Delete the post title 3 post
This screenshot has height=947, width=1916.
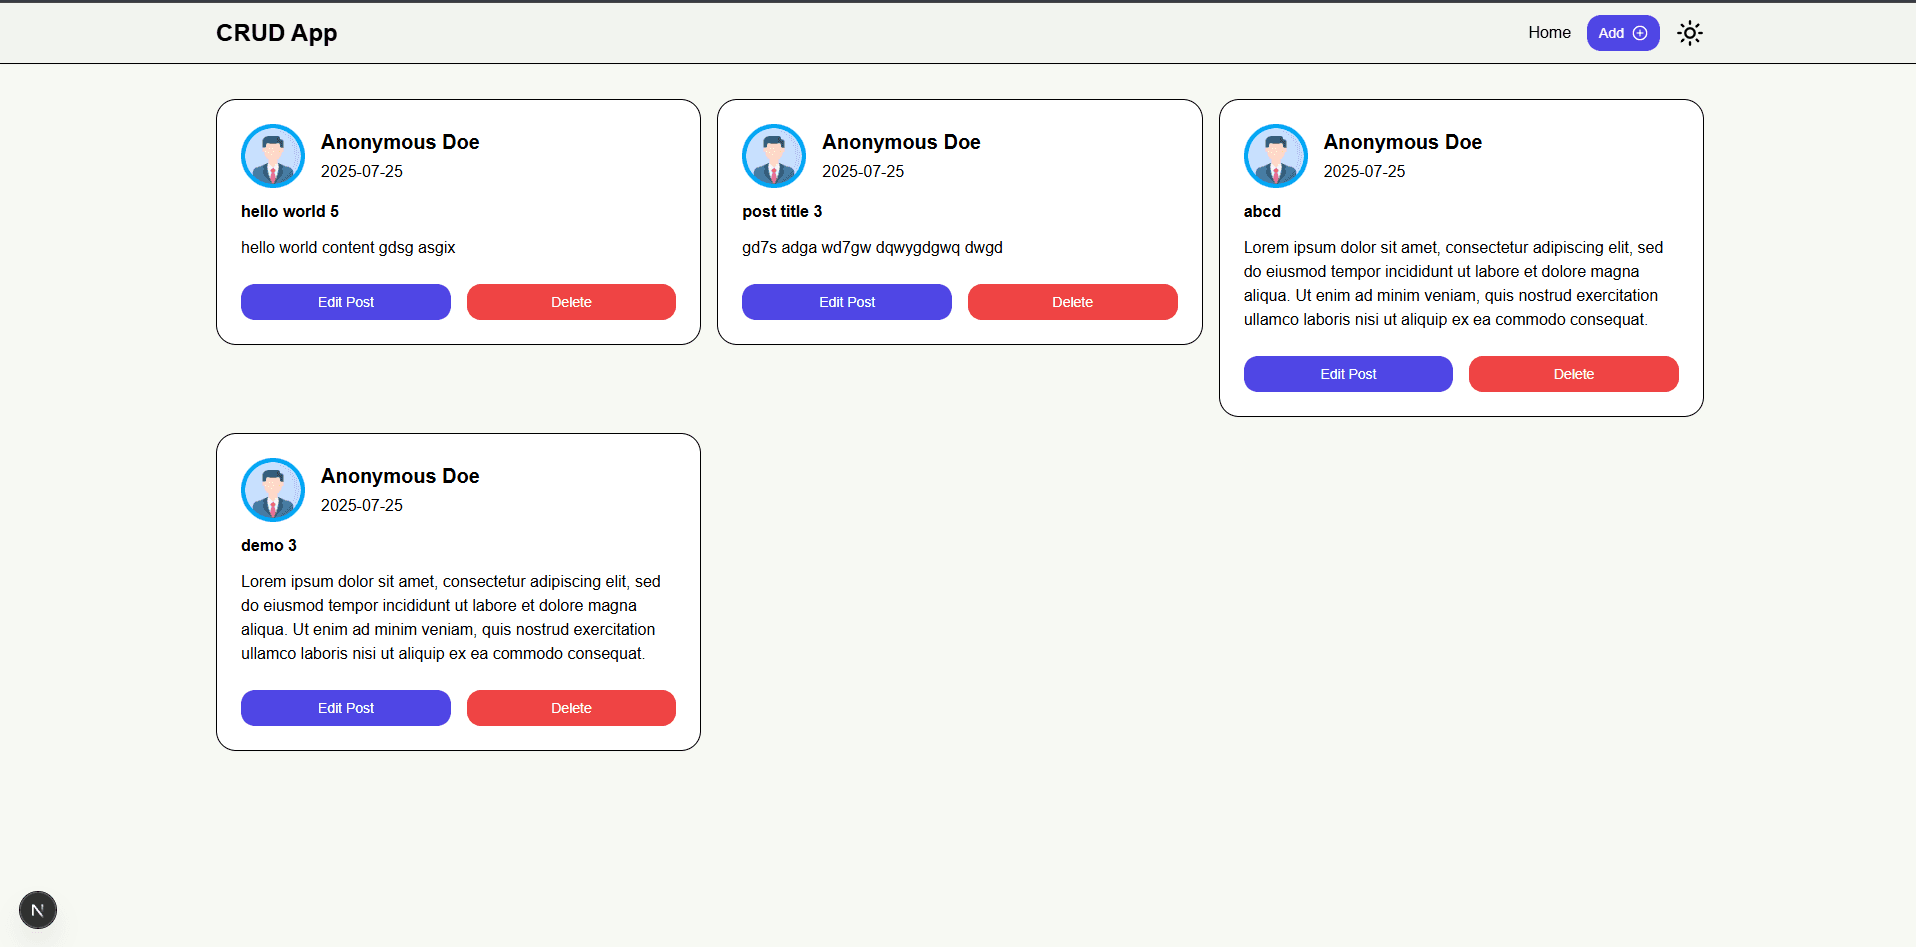pyautogui.click(x=1072, y=302)
